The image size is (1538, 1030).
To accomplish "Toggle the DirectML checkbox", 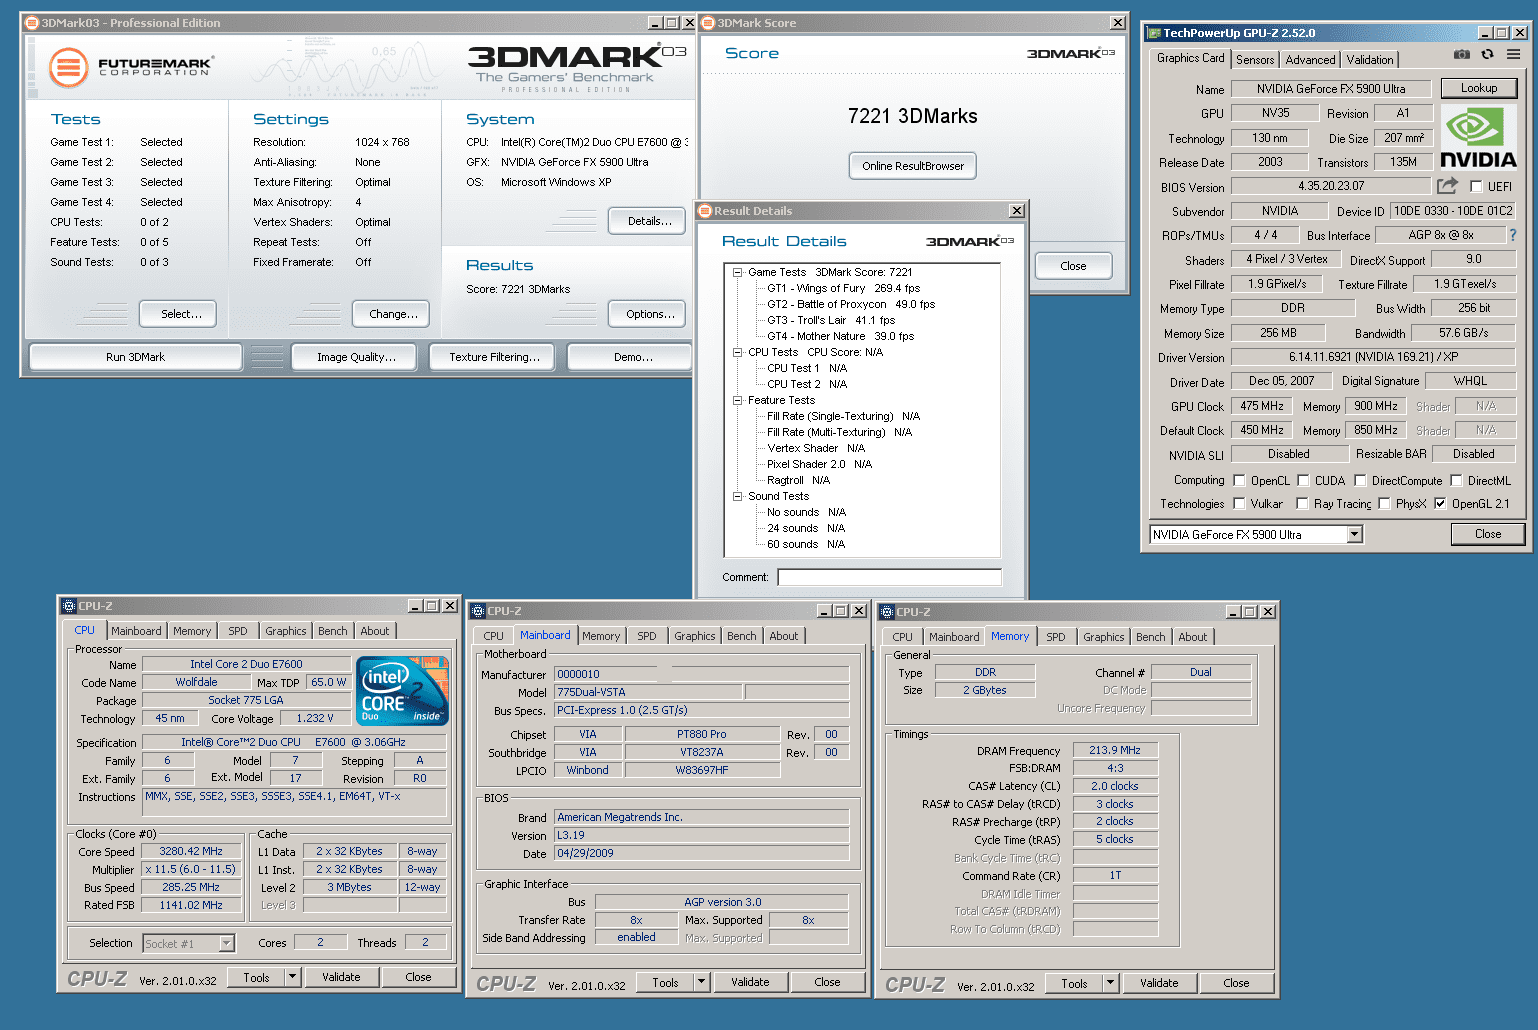I will pyautogui.click(x=1456, y=480).
